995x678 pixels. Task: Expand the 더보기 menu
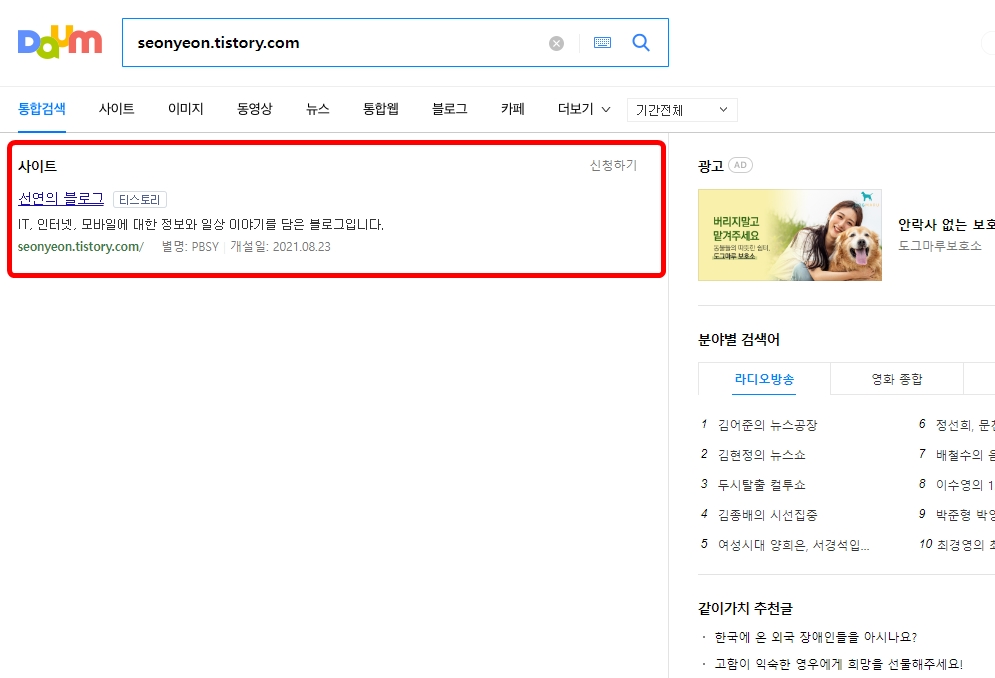(584, 109)
